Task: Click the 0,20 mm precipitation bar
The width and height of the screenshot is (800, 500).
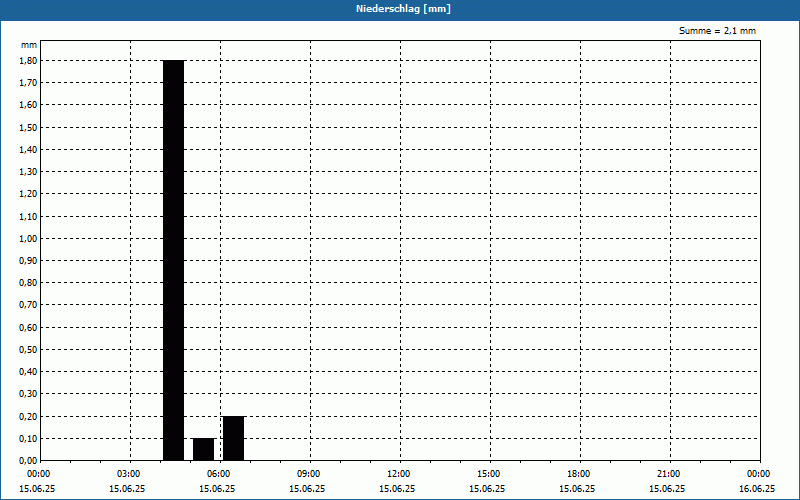Action: pyautogui.click(x=234, y=438)
